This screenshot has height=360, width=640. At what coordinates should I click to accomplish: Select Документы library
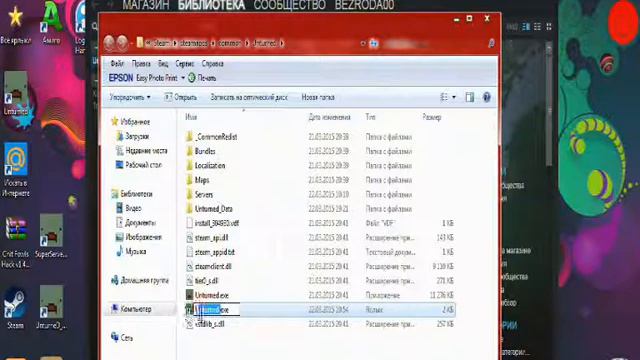point(136,222)
